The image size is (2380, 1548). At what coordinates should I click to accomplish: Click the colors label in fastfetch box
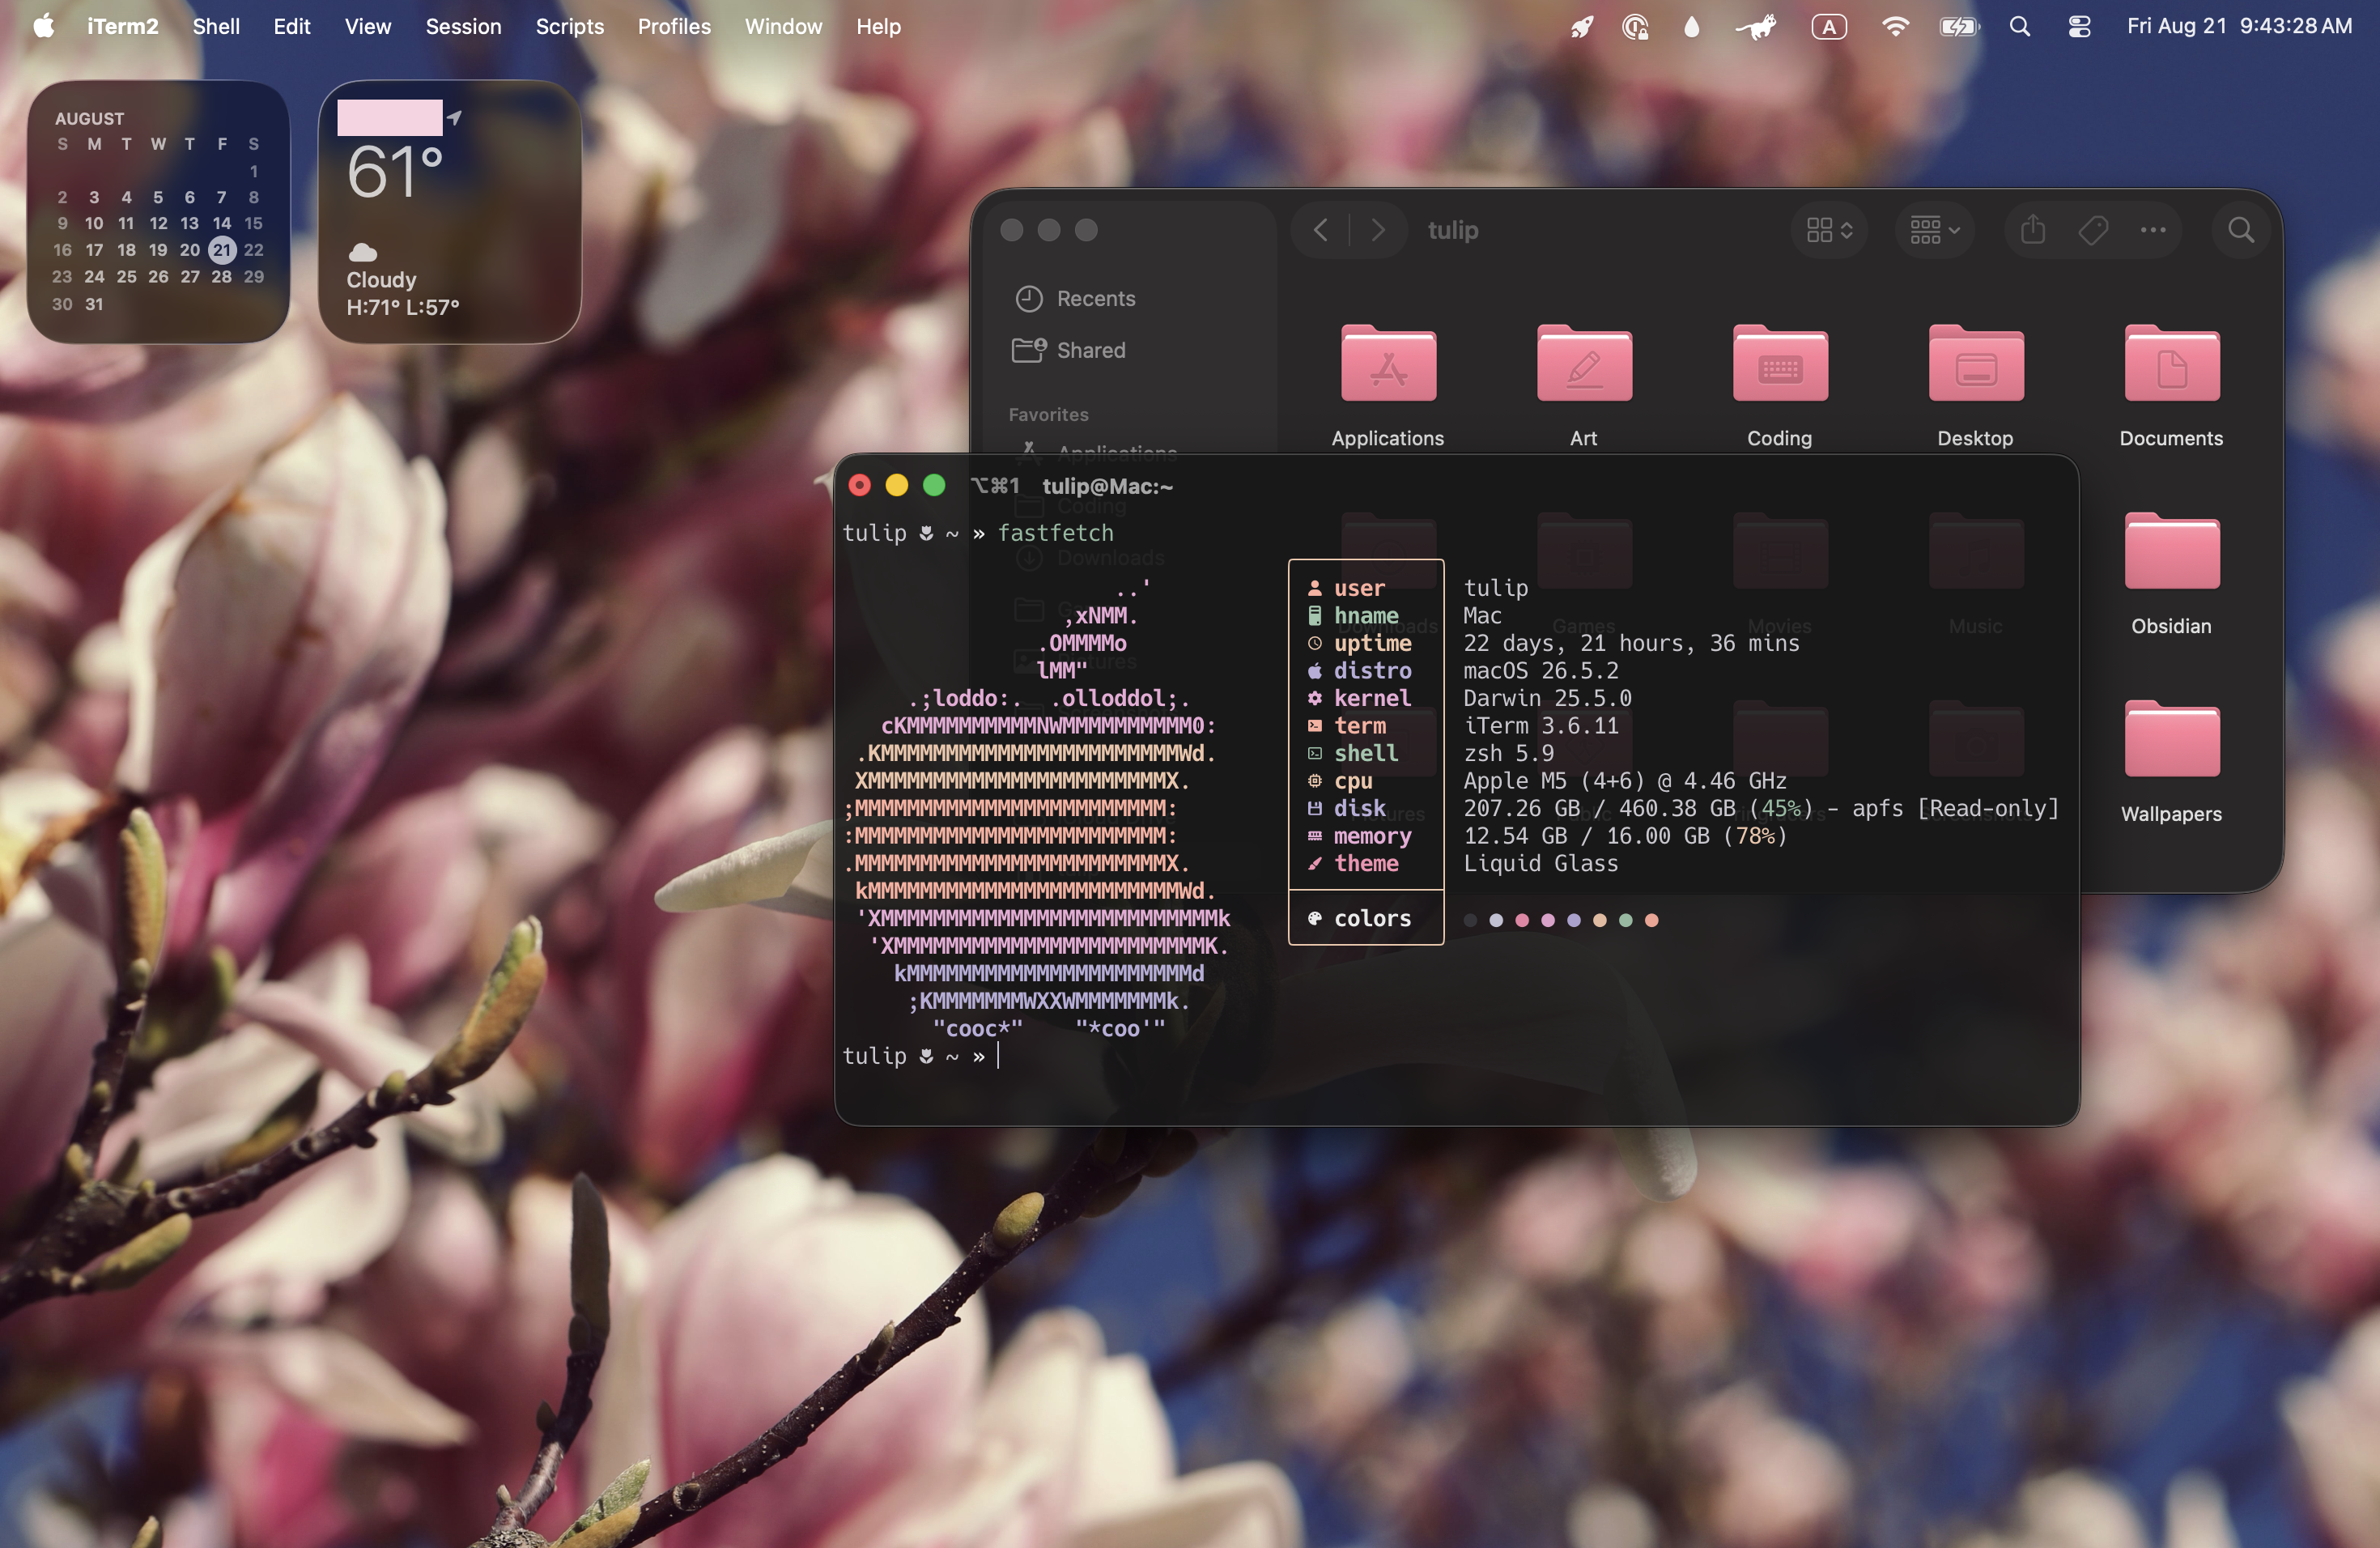1372,918
